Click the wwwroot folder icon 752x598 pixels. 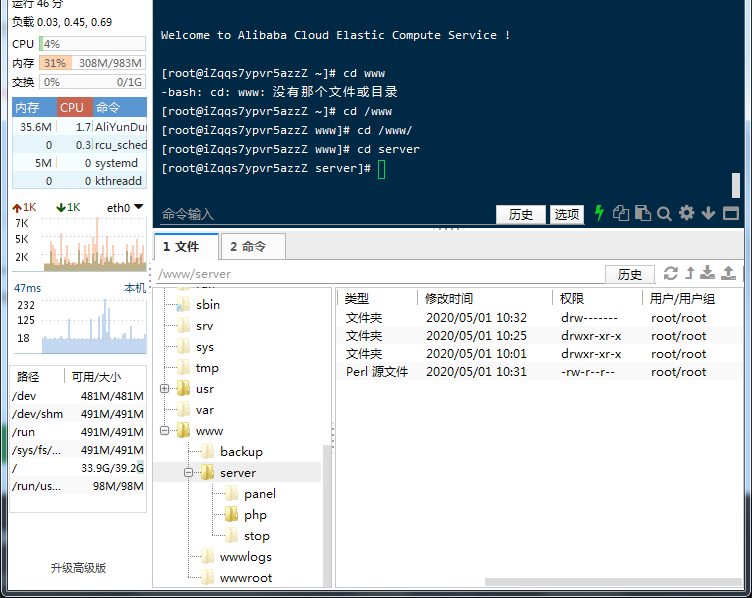(x=207, y=577)
